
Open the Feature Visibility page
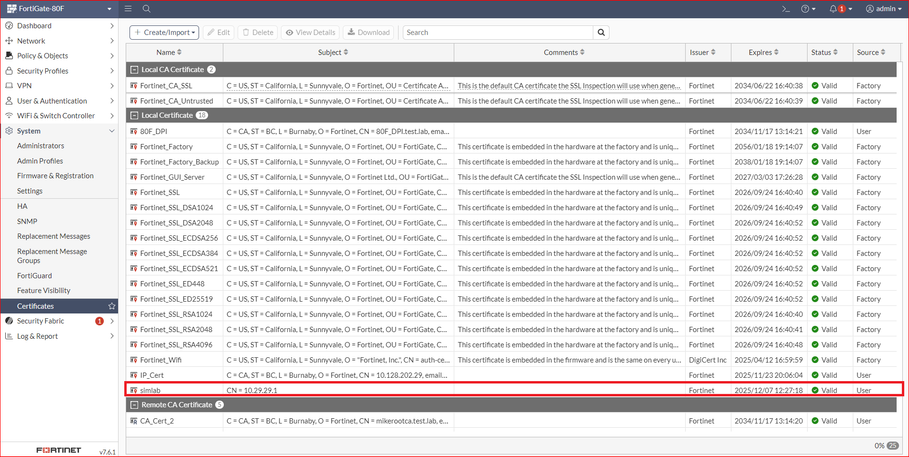43,291
